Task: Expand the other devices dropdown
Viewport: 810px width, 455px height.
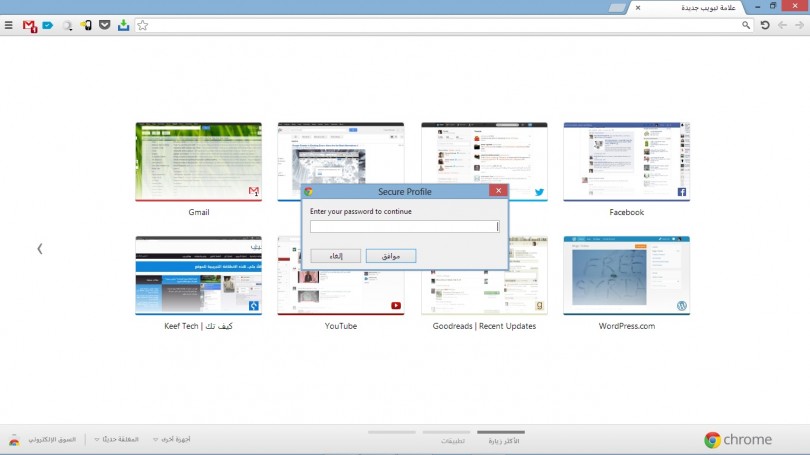Action: (x=172, y=440)
